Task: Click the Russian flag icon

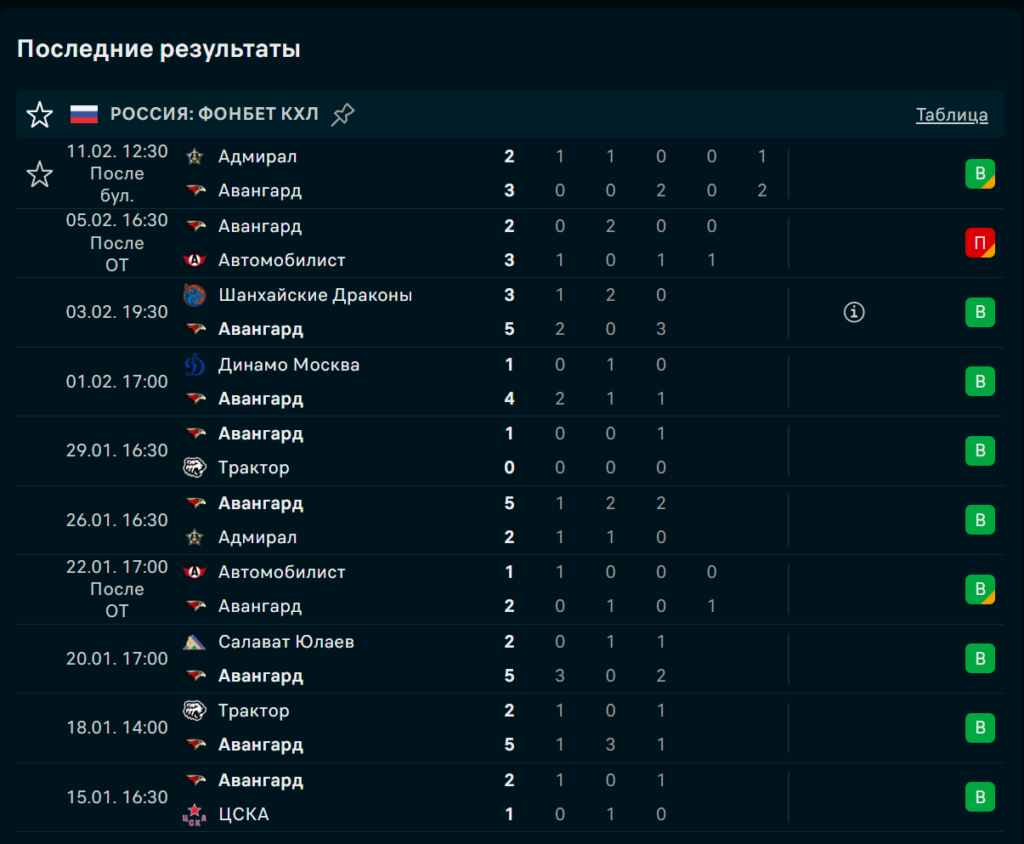Action: pyautogui.click(x=84, y=114)
